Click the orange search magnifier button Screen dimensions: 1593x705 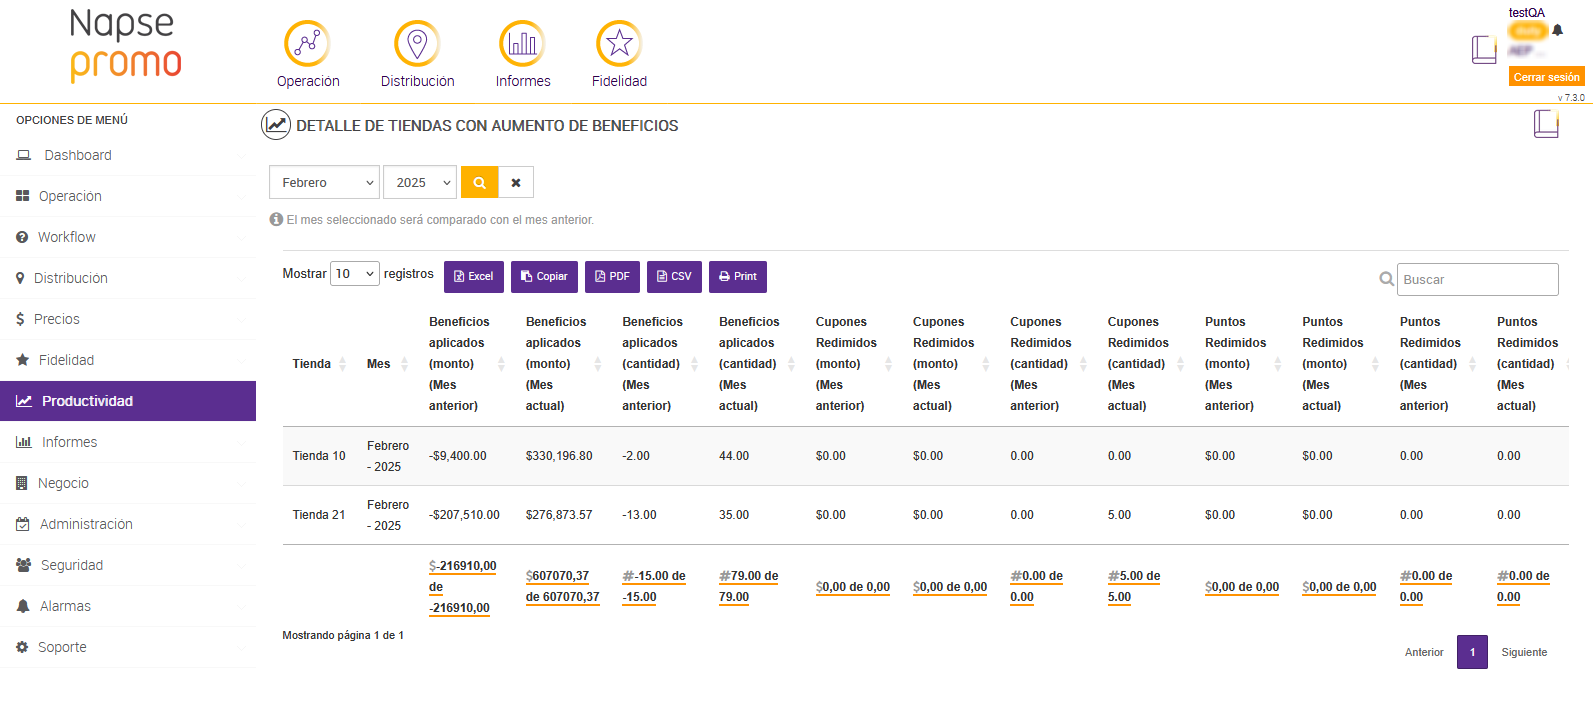coord(479,183)
